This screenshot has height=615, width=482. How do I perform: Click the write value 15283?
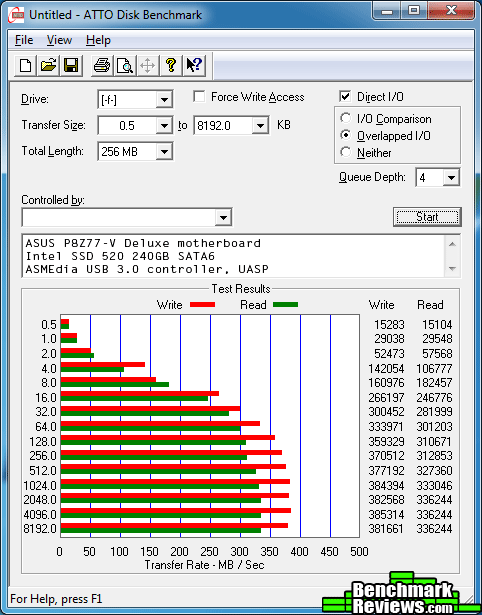coord(389,325)
